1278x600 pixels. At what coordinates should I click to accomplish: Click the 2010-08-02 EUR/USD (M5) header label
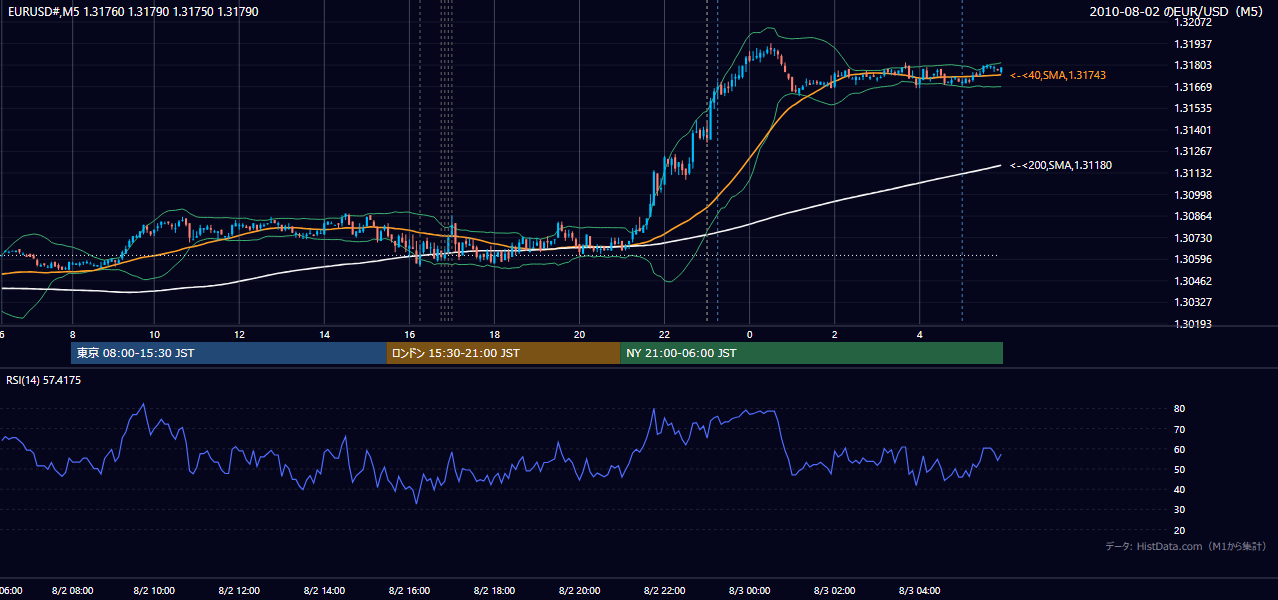click(x=1177, y=12)
